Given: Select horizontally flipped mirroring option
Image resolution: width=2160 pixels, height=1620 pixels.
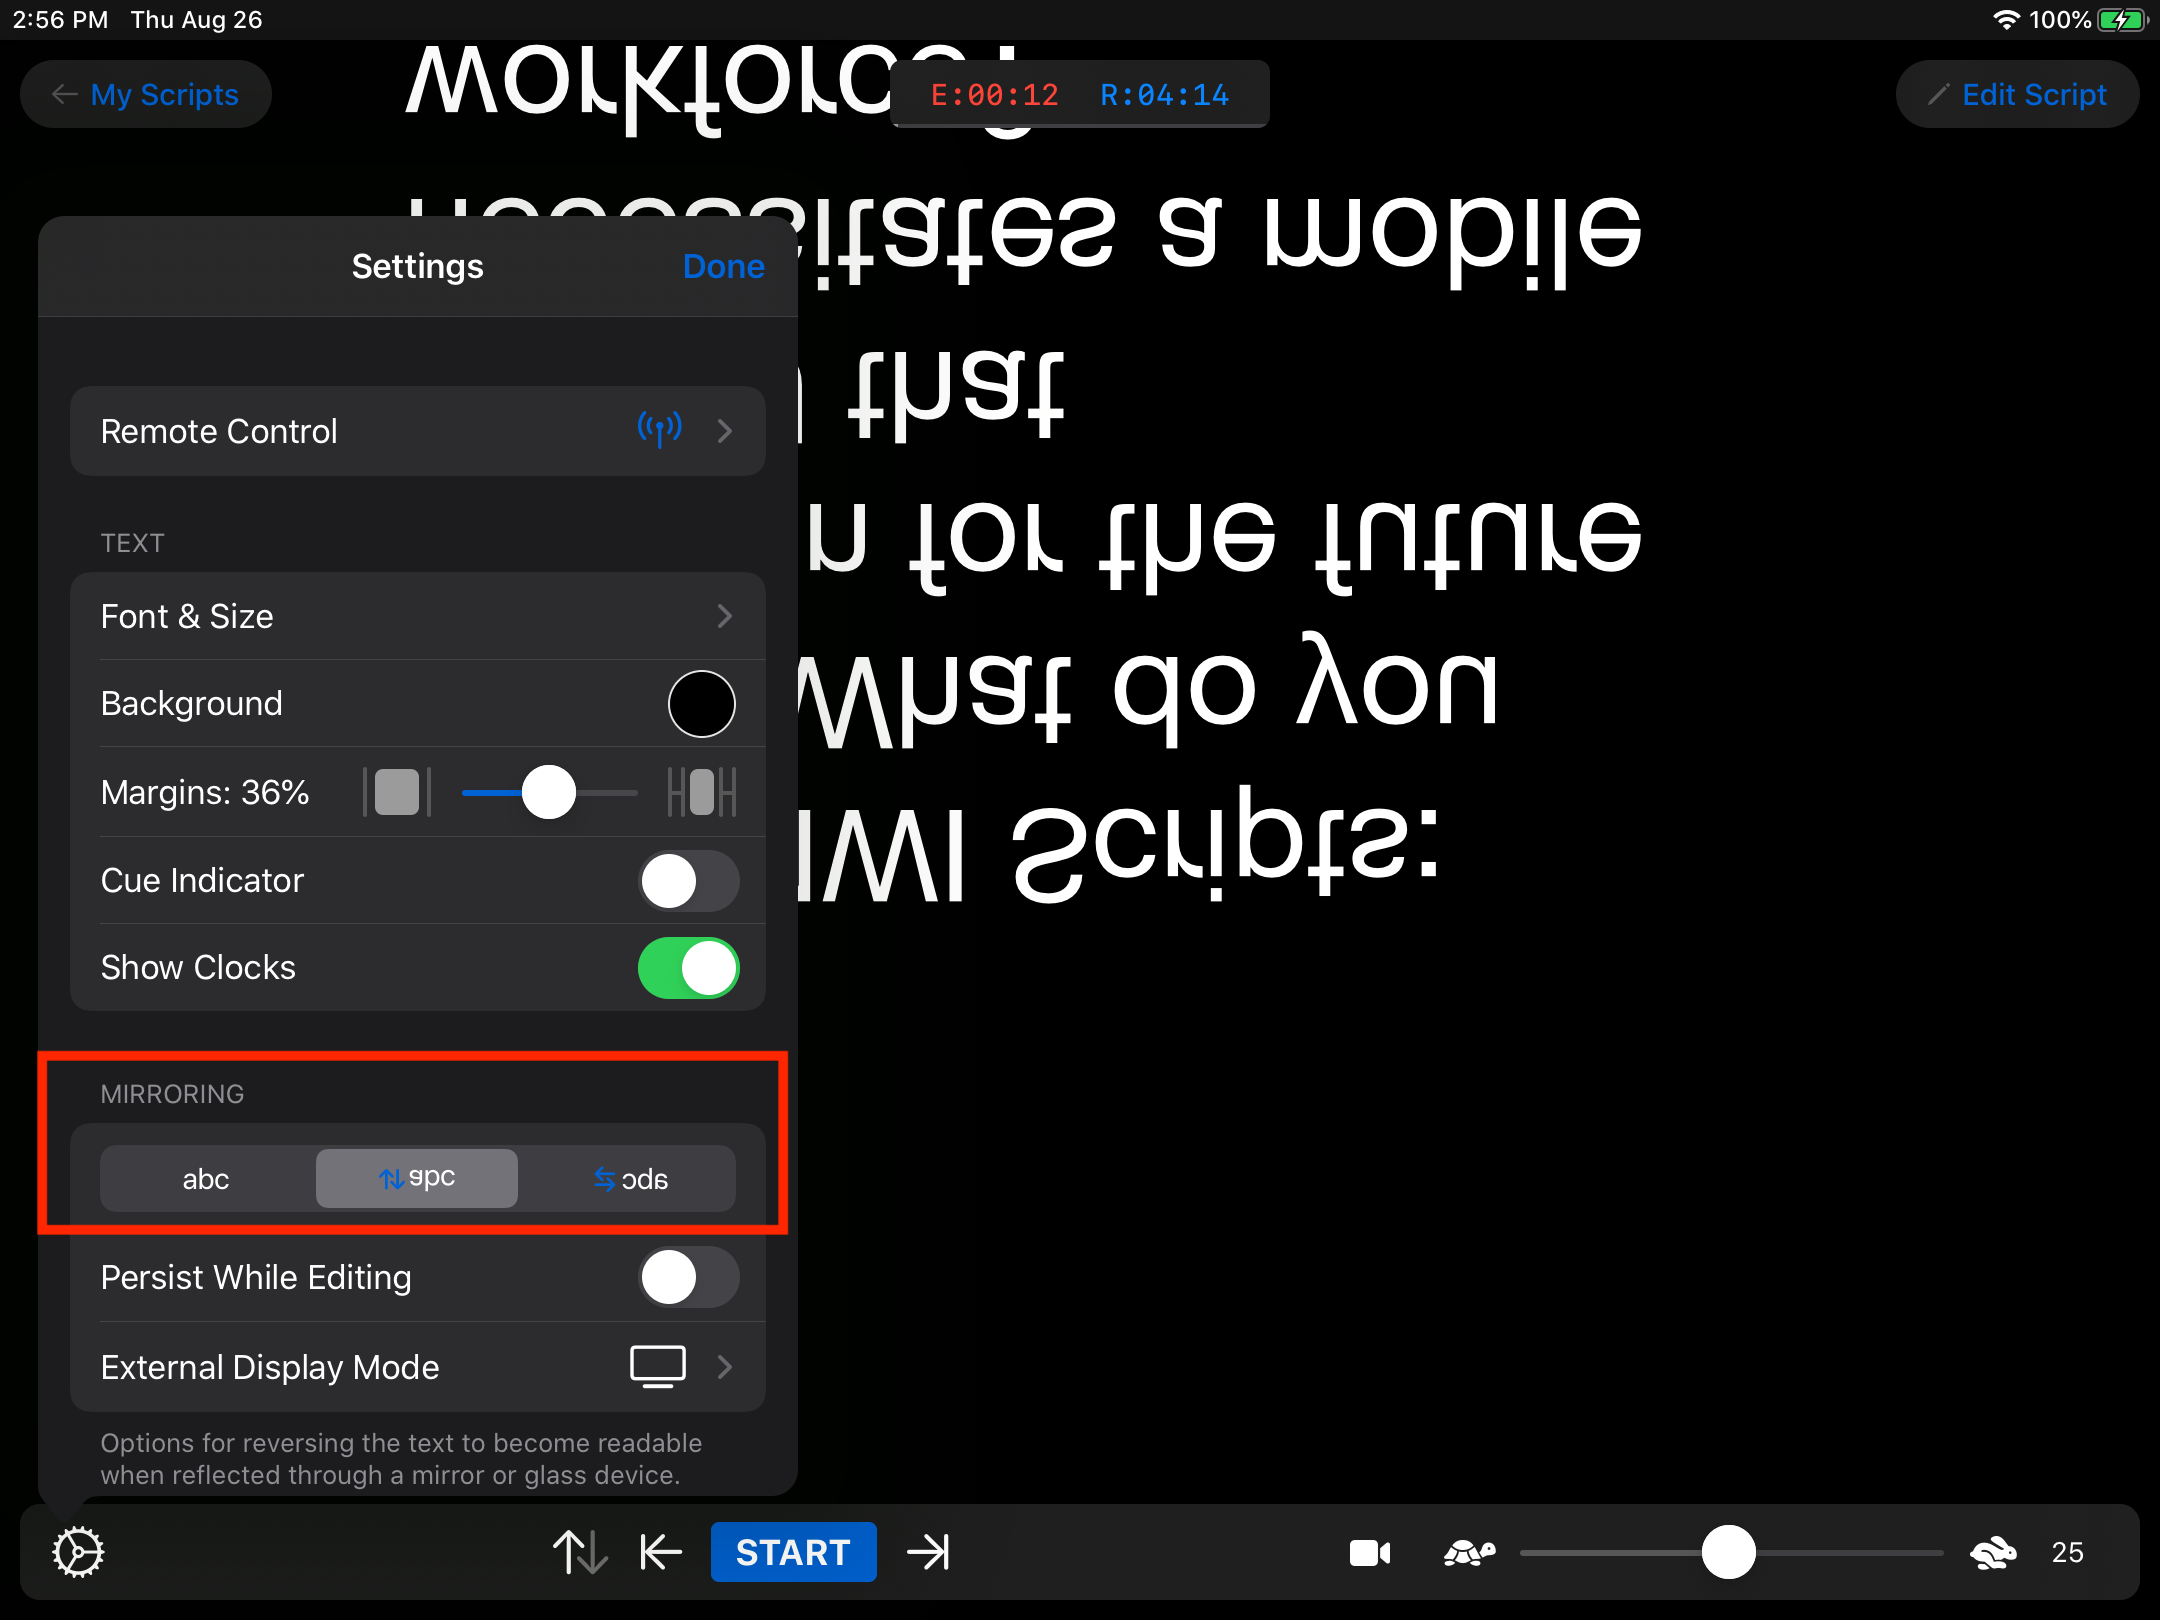Looking at the screenshot, I should 630,1179.
